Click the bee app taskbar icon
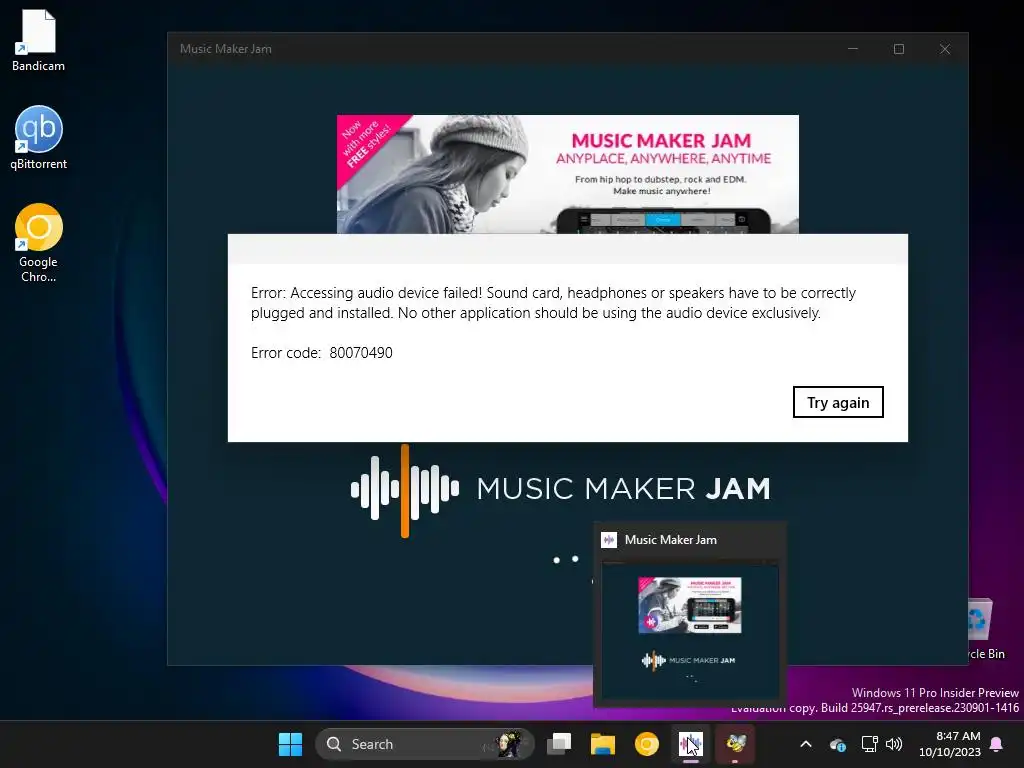Screen dimensions: 1024x768 tap(735, 744)
